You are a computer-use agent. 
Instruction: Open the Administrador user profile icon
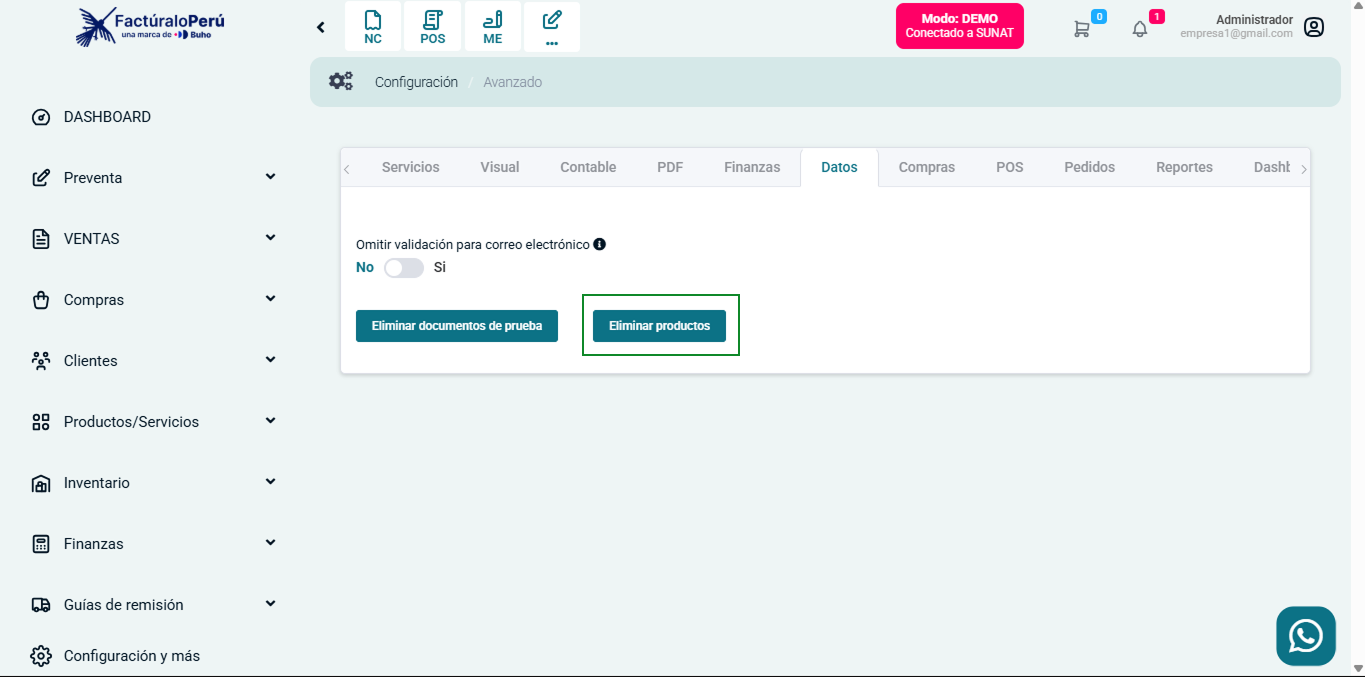(1314, 27)
